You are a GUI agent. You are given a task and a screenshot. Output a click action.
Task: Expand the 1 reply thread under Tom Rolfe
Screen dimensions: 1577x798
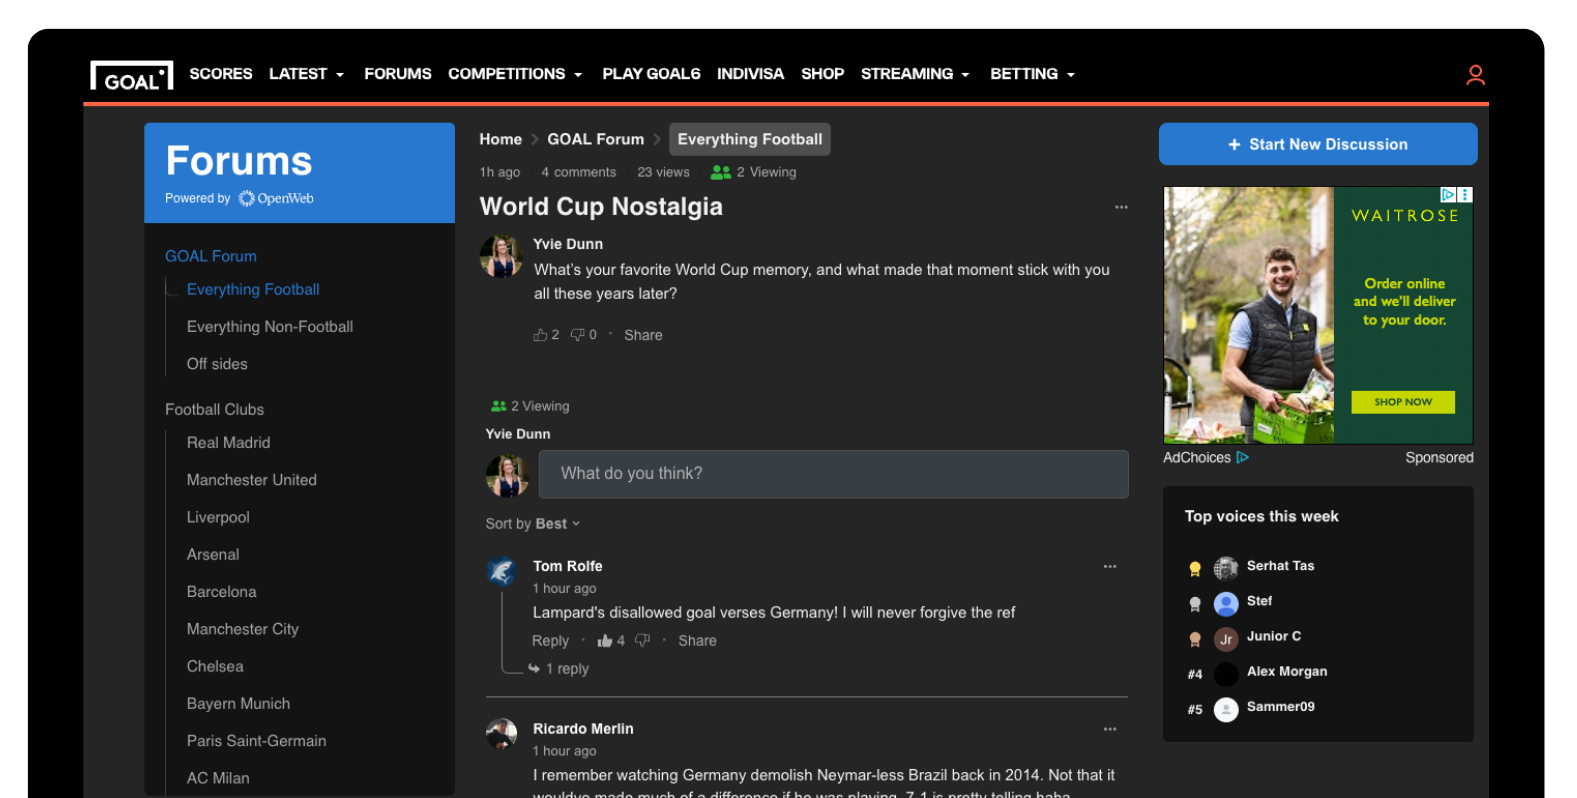pyautogui.click(x=566, y=669)
